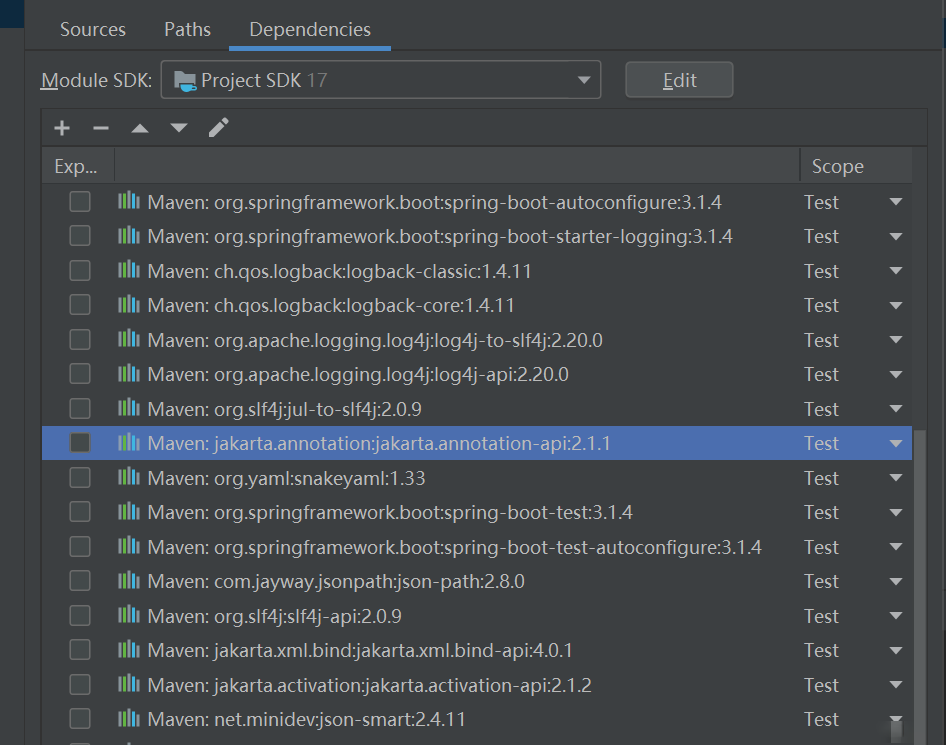This screenshot has height=745, width=946.
Task: Click the Remove dependency minus icon
Action: [101, 128]
